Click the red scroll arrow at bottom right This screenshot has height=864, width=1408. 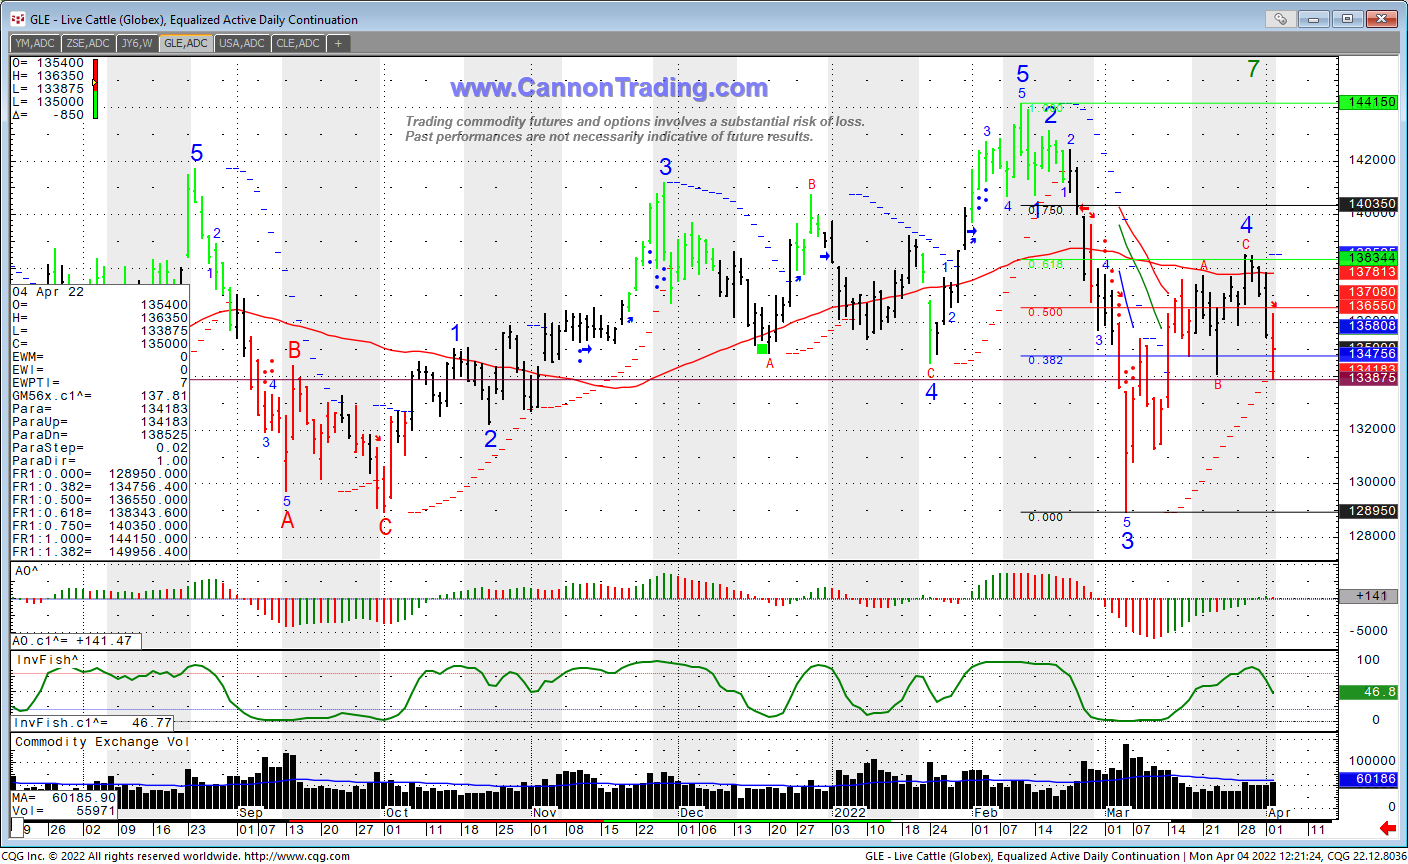(x=1387, y=828)
